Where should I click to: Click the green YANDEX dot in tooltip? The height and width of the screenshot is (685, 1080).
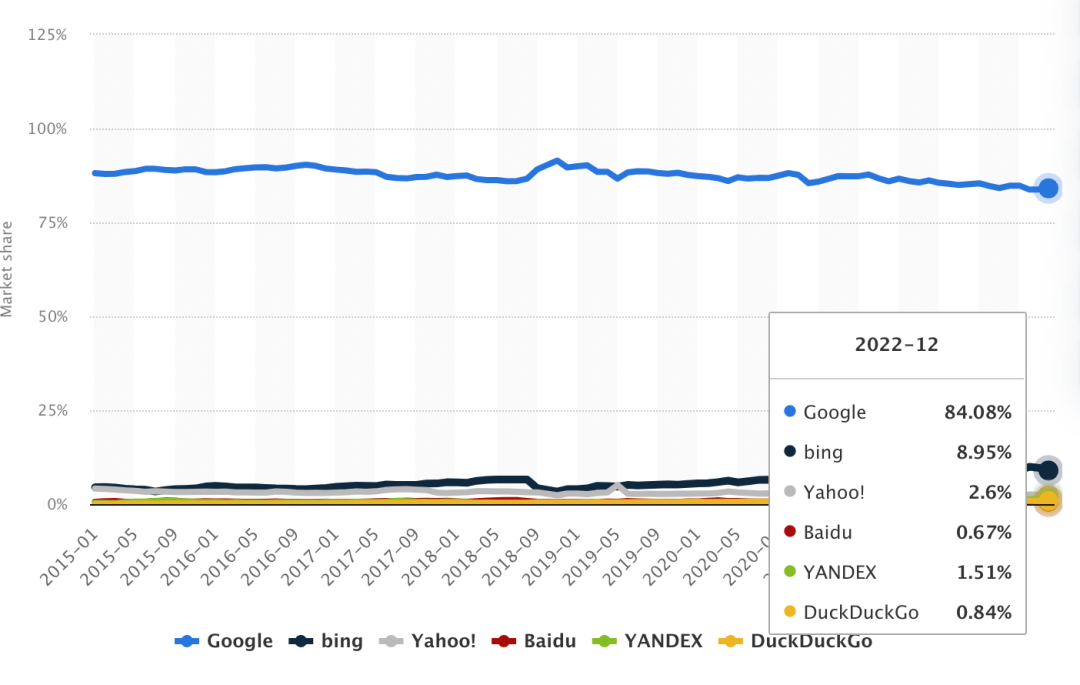pyautogui.click(x=790, y=573)
